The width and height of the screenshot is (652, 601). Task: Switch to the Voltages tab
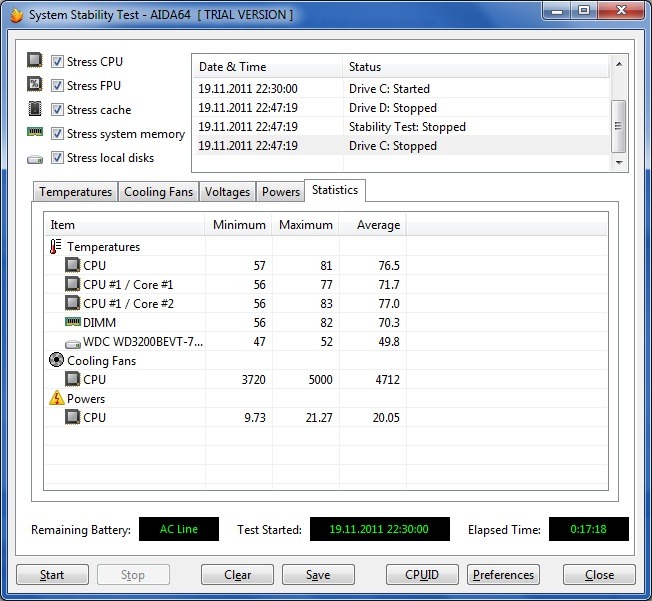tap(227, 192)
